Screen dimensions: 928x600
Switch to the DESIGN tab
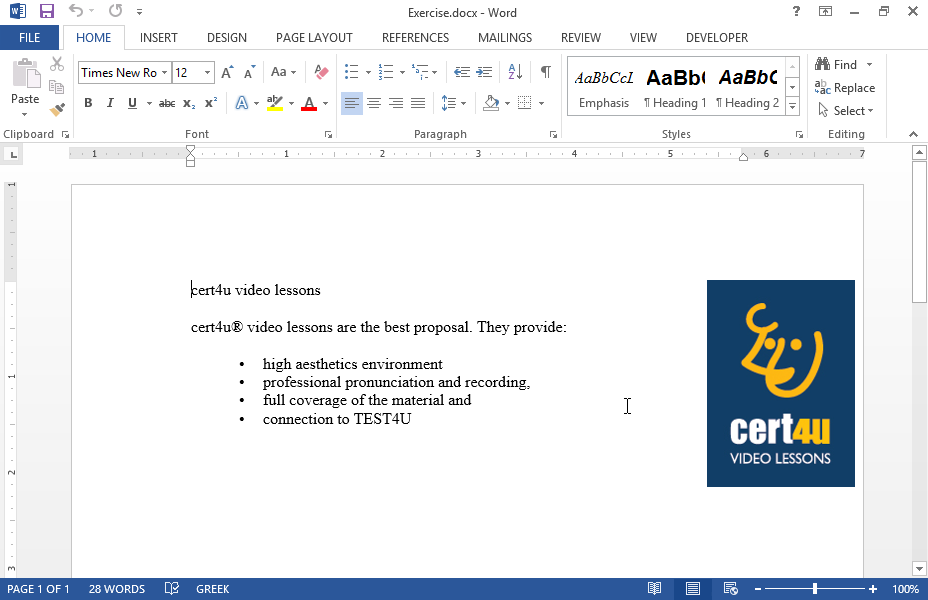pyautogui.click(x=227, y=38)
